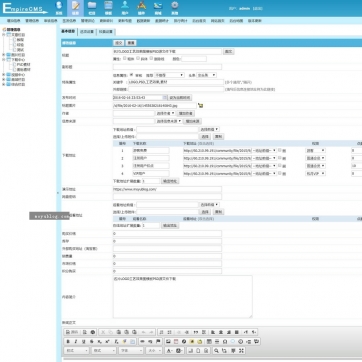
Task: Click the Source (源码) button in editor
Action: tap(72, 332)
